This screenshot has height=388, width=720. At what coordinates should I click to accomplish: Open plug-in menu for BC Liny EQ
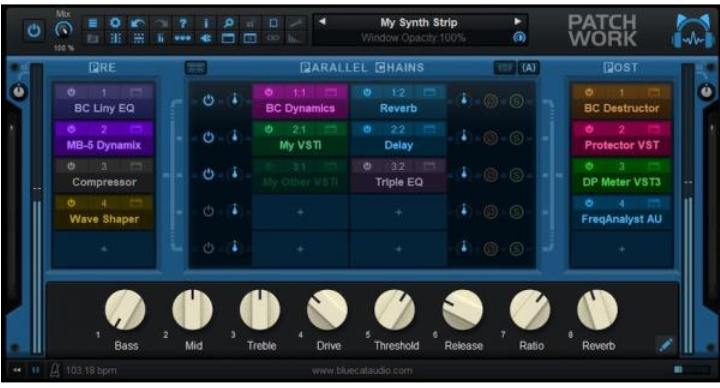click(x=104, y=108)
